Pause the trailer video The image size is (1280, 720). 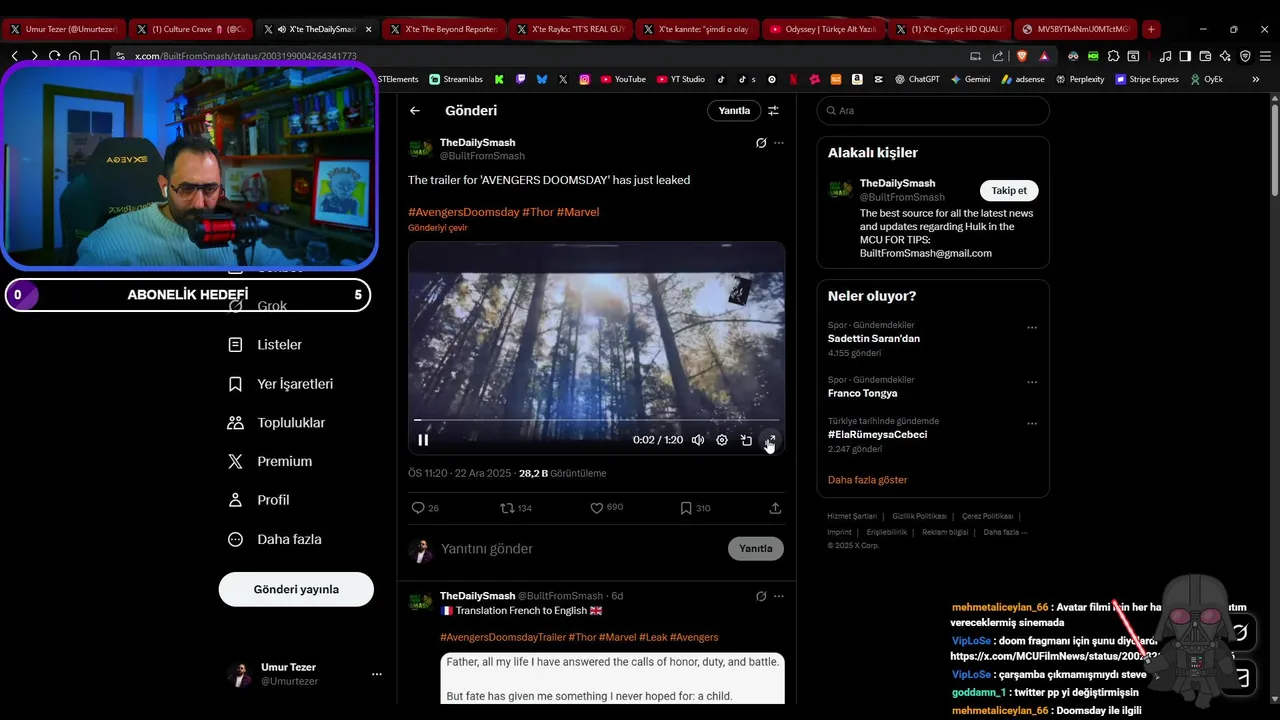coord(423,440)
